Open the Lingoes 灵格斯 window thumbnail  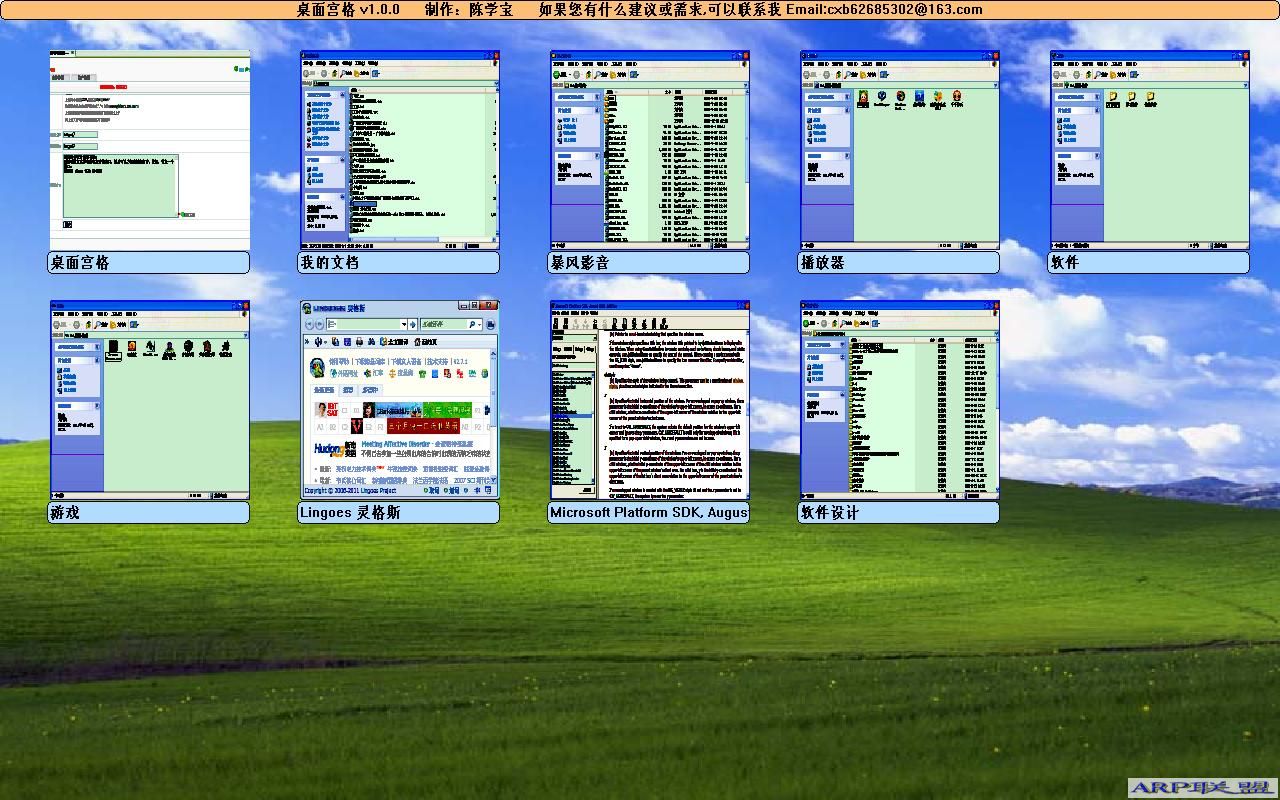400,400
